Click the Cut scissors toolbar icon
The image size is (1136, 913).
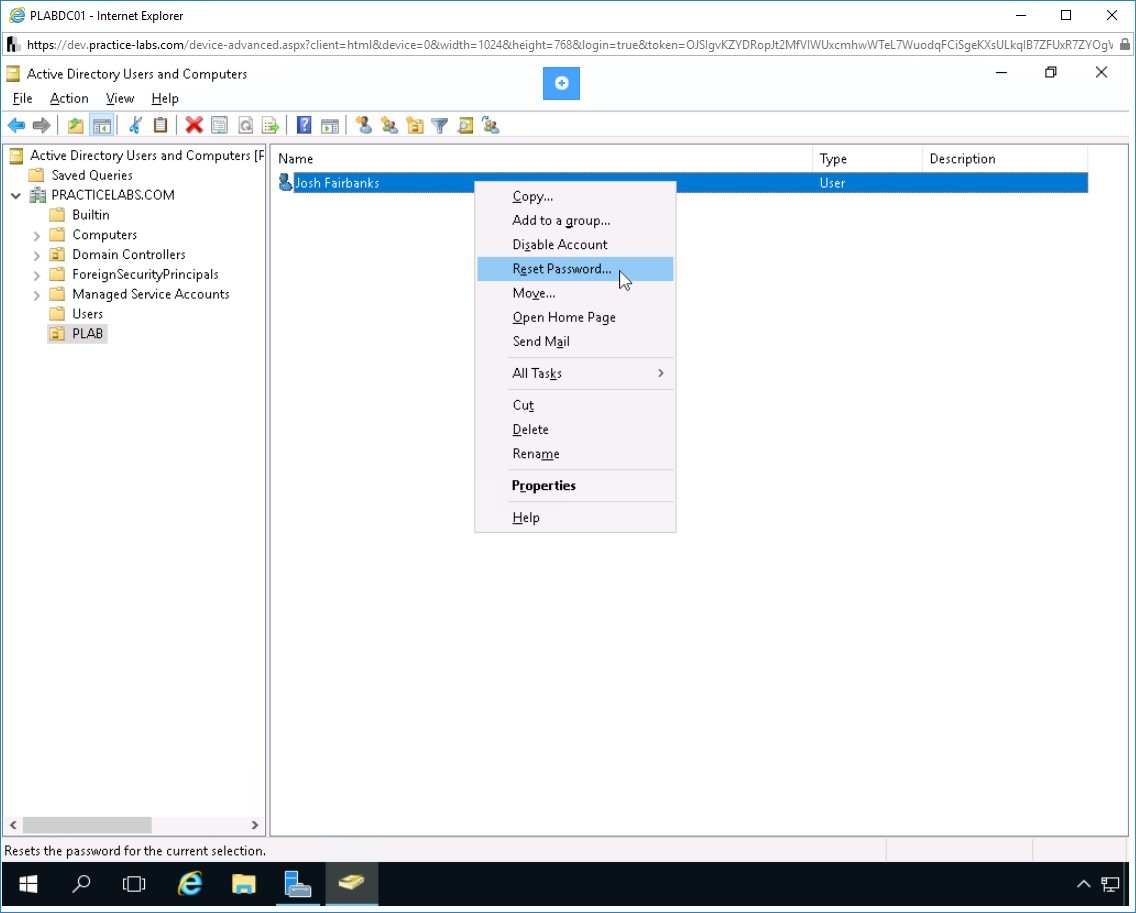[x=135, y=125]
